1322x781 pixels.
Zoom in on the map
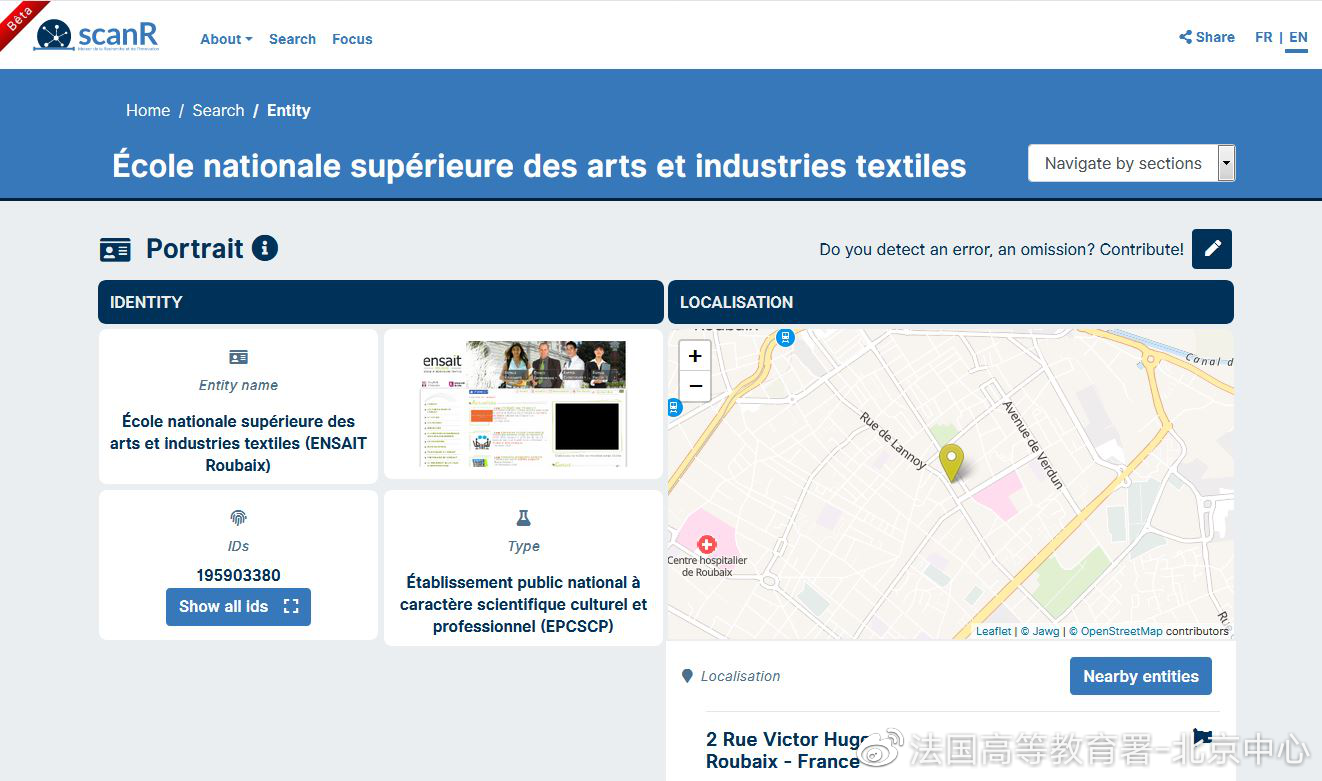(x=695, y=356)
